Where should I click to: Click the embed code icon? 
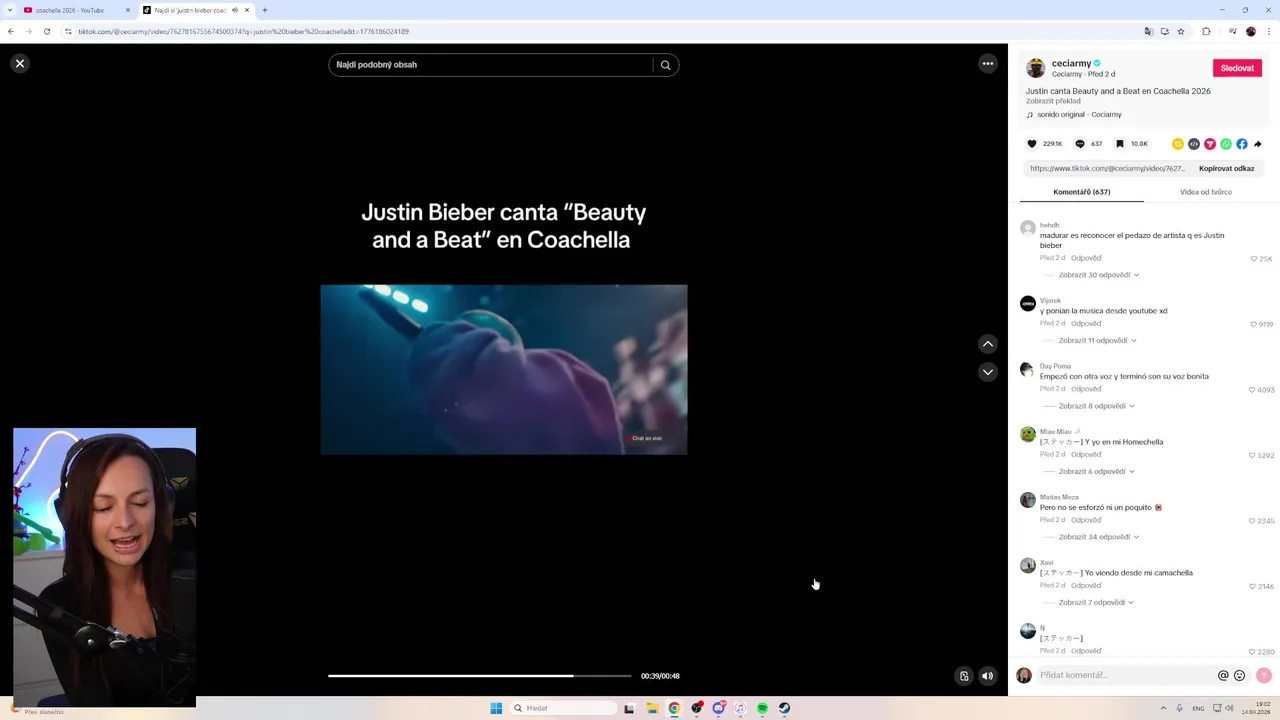pyautogui.click(x=1194, y=144)
